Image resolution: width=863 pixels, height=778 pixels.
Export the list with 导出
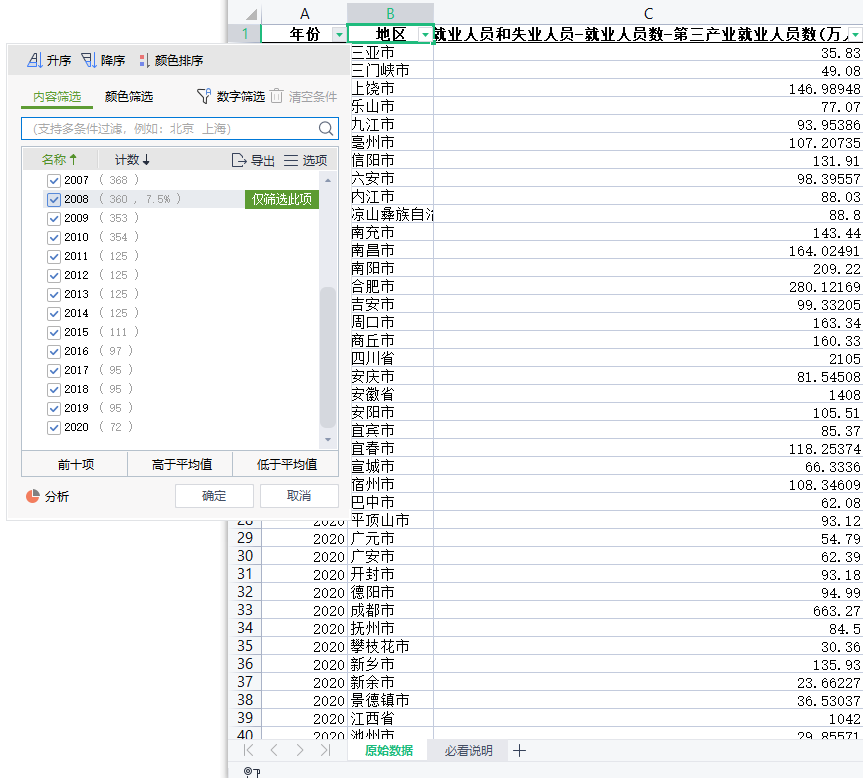tap(253, 160)
